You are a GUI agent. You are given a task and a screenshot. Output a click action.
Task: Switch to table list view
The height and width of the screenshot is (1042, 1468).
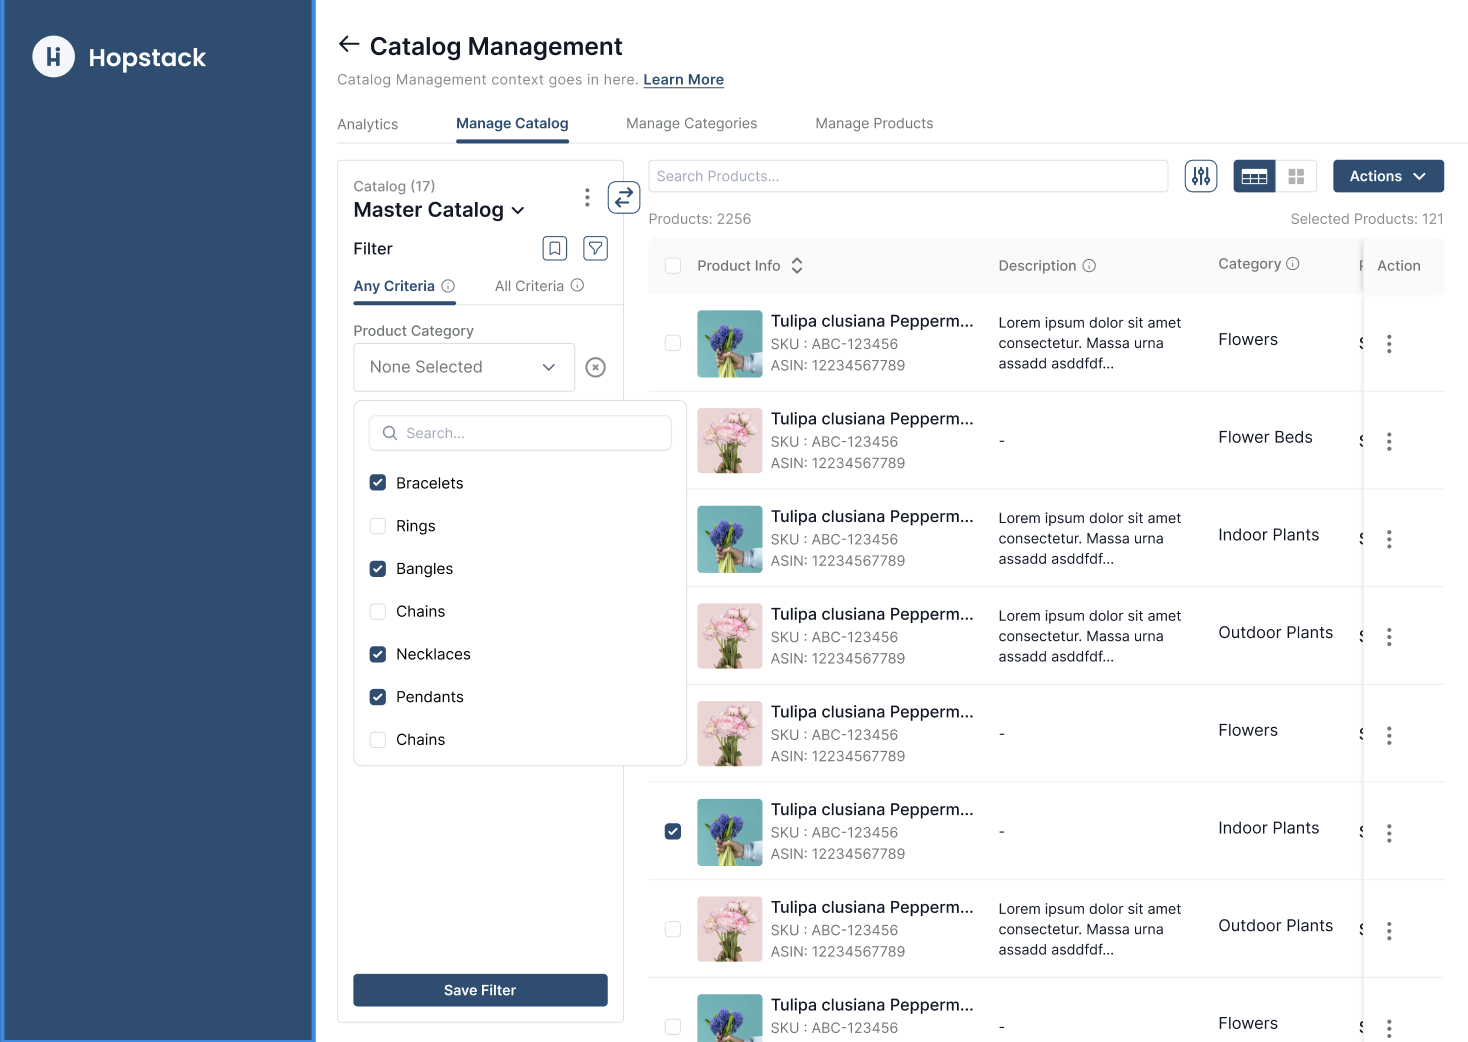tap(1254, 176)
